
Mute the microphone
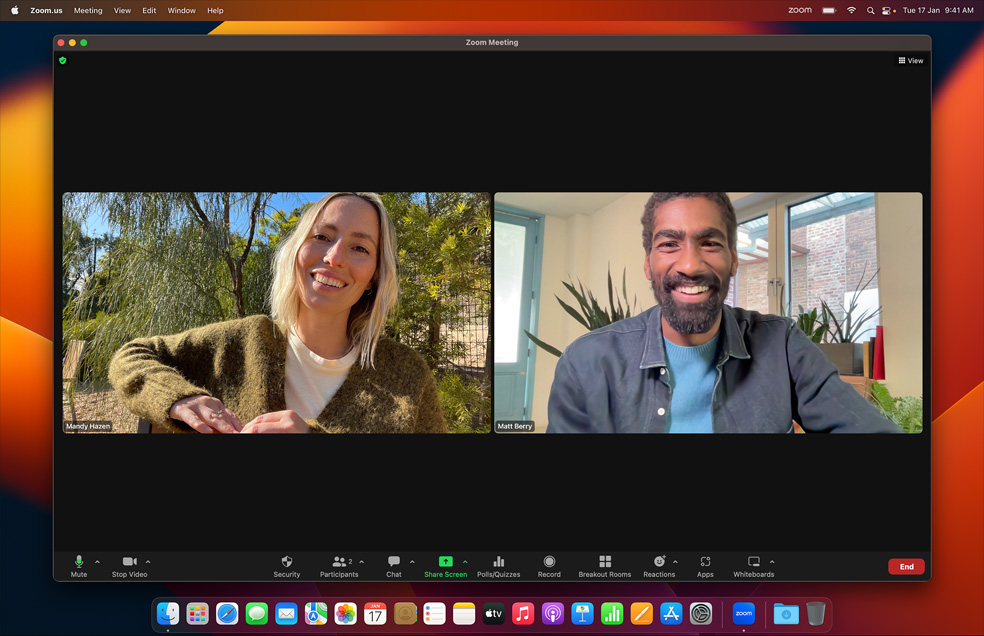[x=79, y=565]
